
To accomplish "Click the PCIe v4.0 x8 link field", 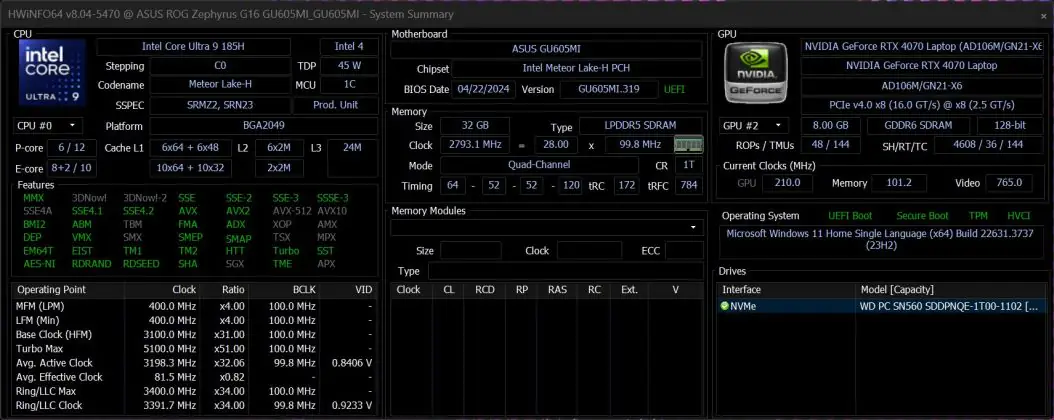I will (x=921, y=106).
